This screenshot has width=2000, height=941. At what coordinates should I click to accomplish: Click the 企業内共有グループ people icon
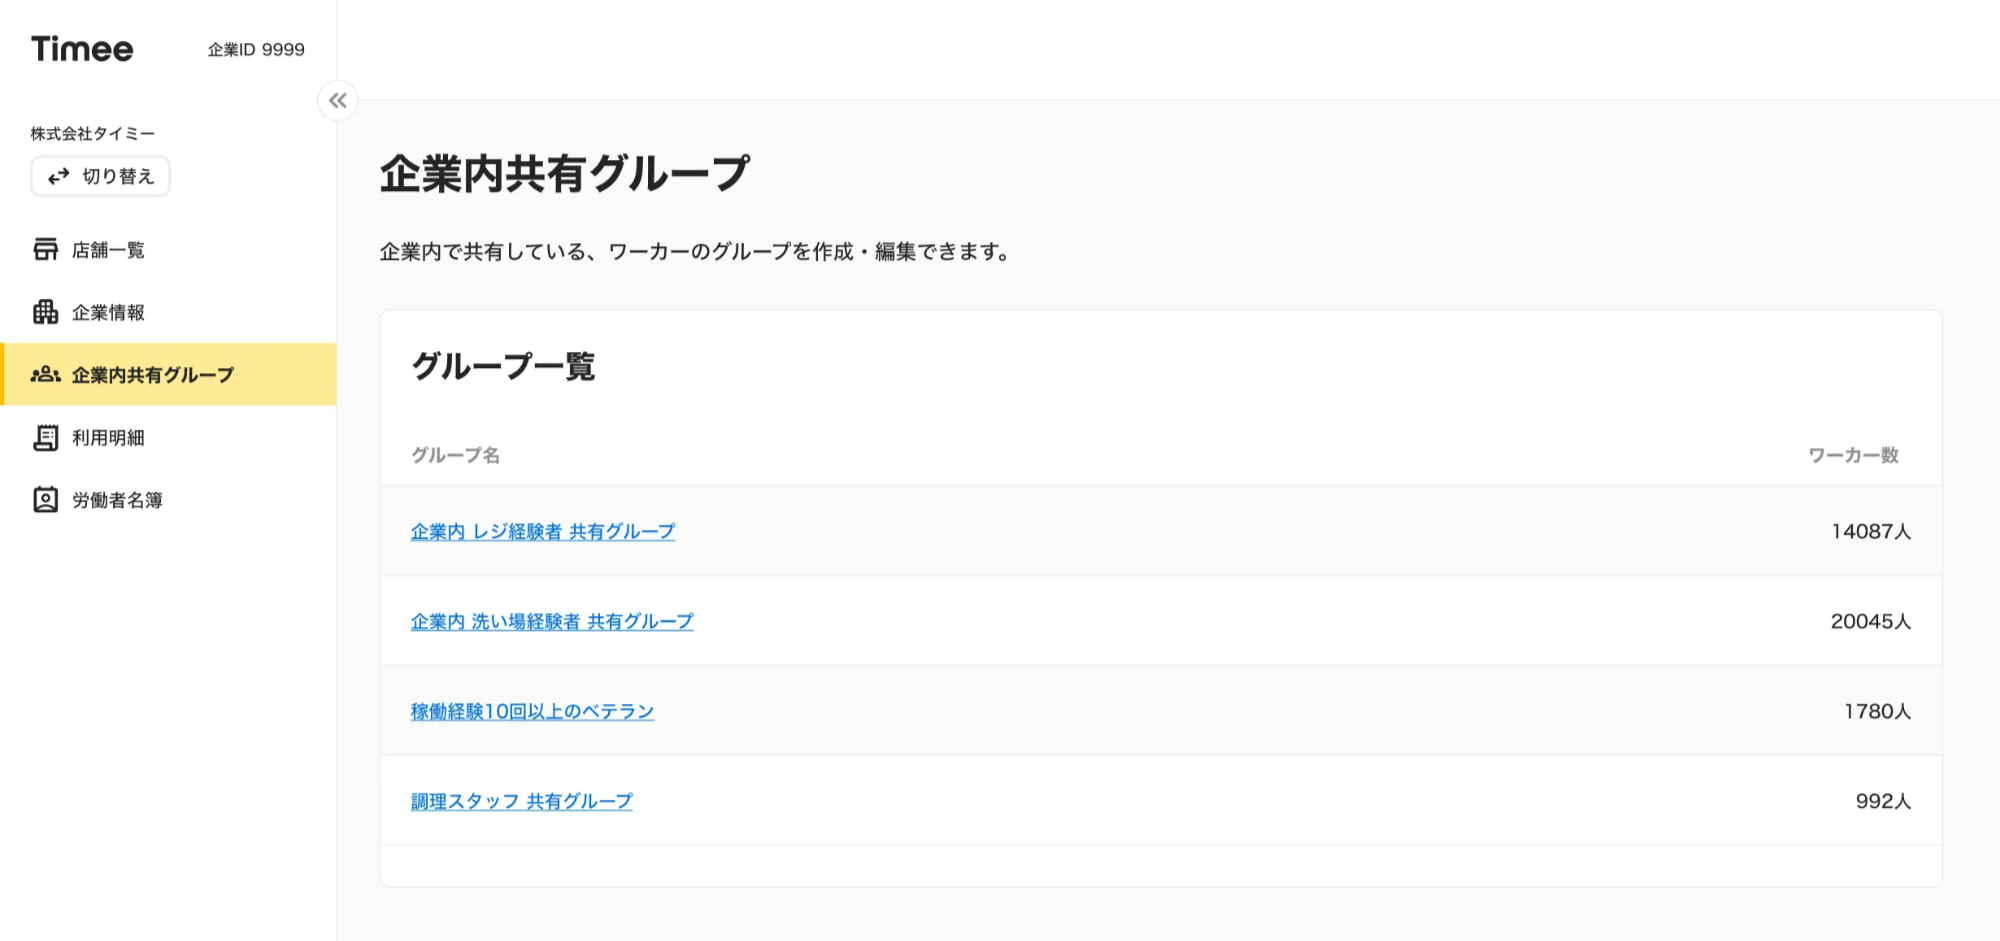(x=45, y=375)
